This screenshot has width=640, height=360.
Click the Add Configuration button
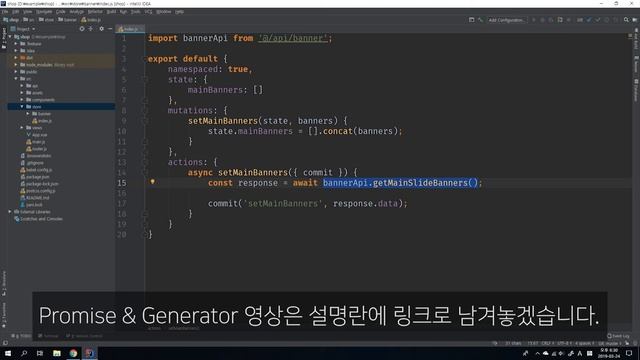tap(506, 20)
